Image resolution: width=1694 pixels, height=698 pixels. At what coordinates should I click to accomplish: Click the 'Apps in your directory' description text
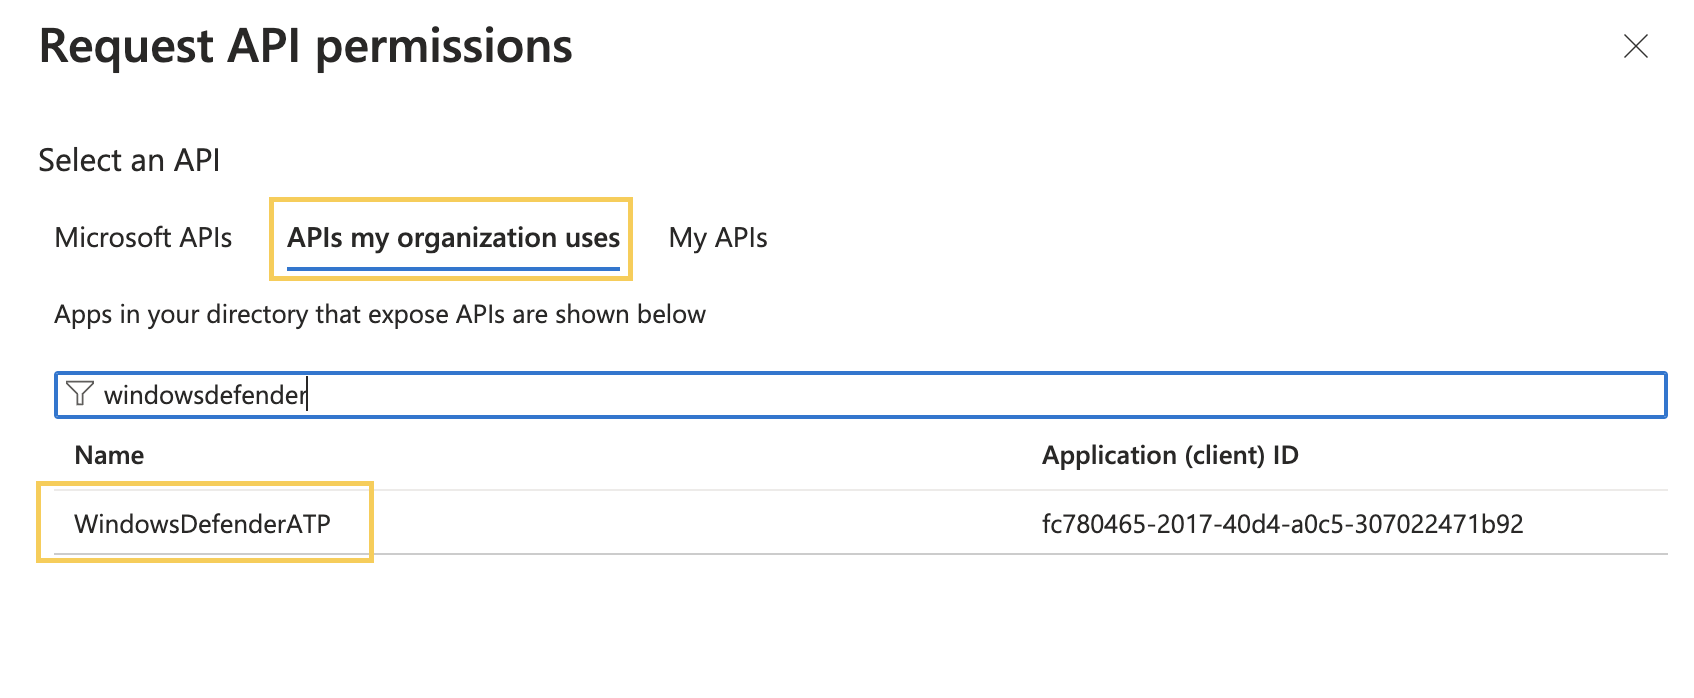pos(380,315)
